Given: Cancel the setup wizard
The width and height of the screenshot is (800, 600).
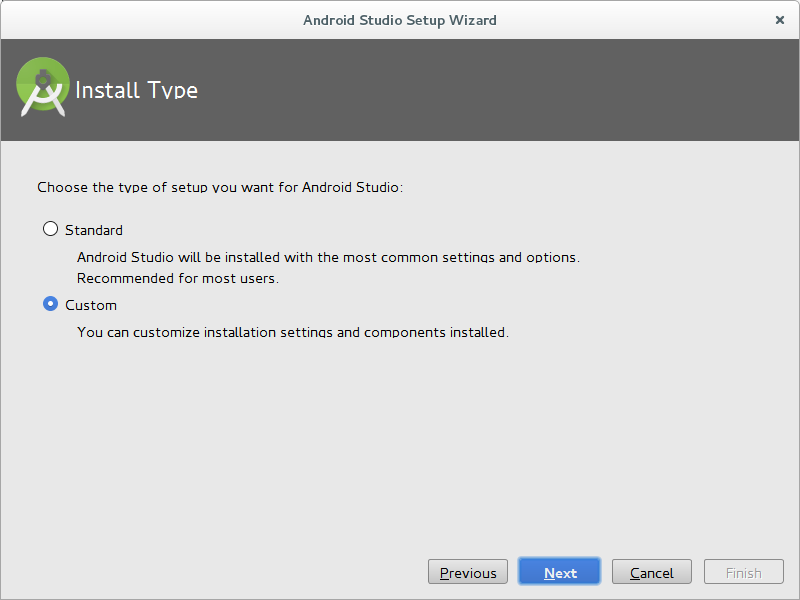Looking at the screenshot, I should pos(652,572).
